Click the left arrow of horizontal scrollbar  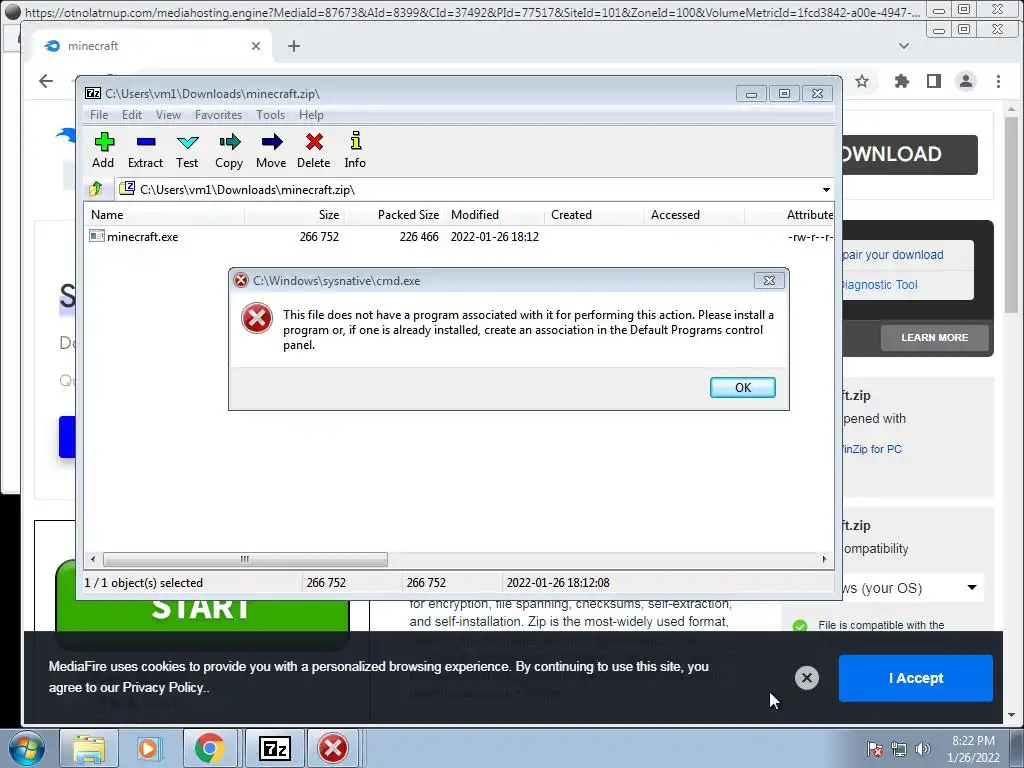pyautogui.click(x=93, y=559)
